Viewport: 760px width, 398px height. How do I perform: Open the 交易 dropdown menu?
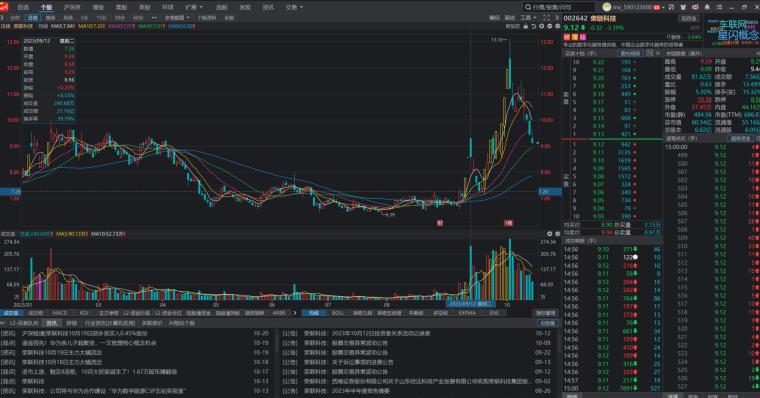(x=294, y=7)
